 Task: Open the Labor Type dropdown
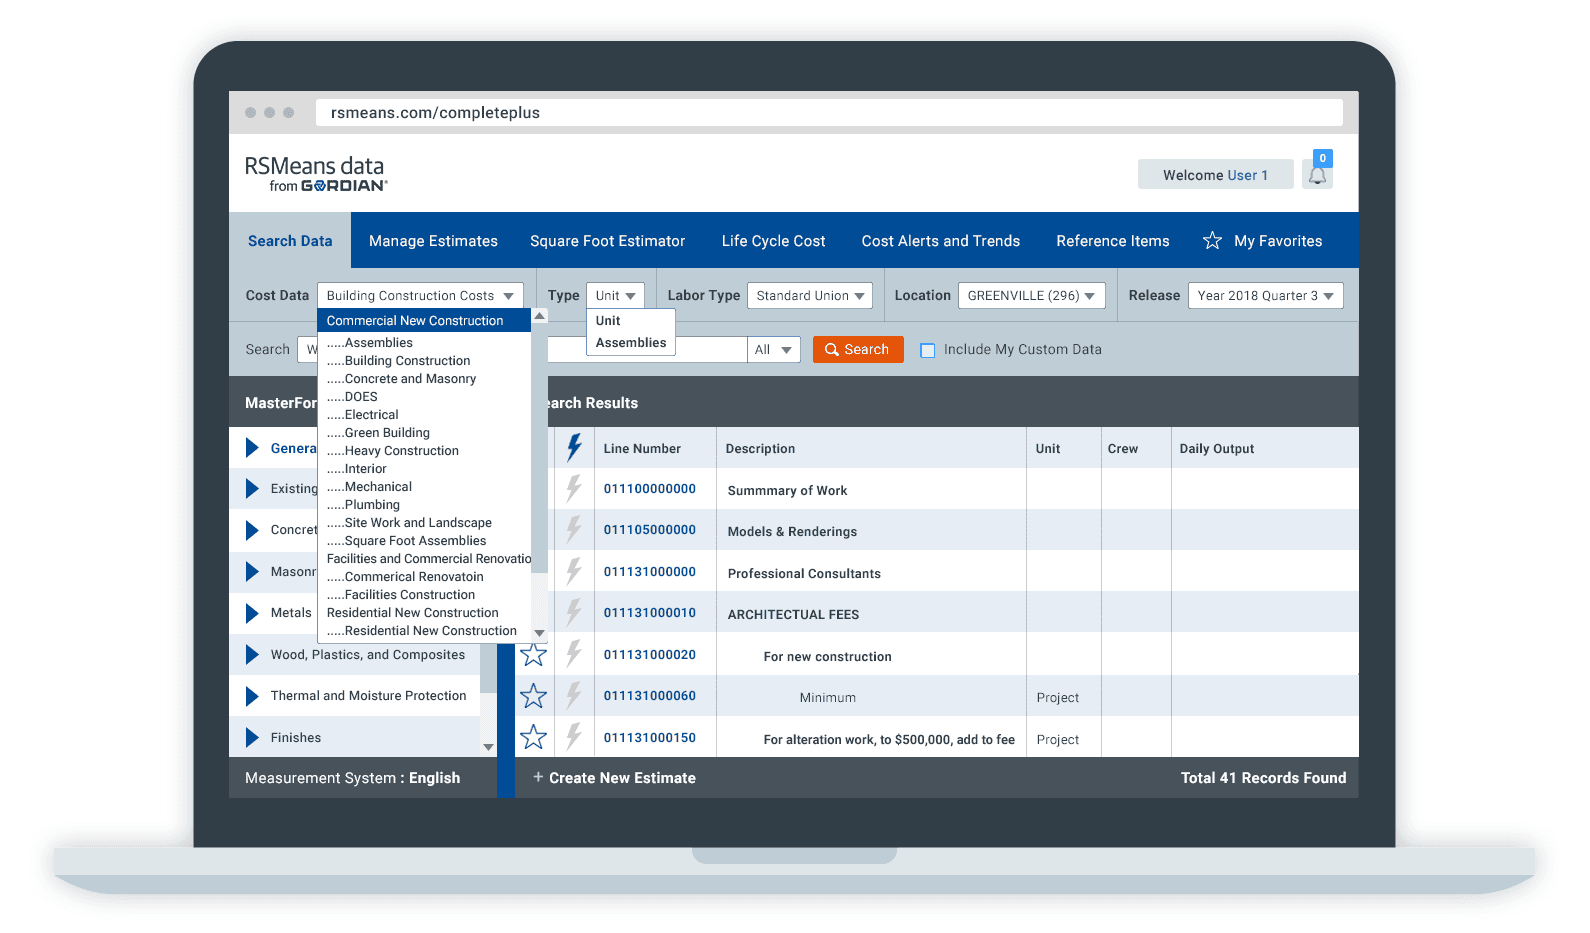pos(810,296)
